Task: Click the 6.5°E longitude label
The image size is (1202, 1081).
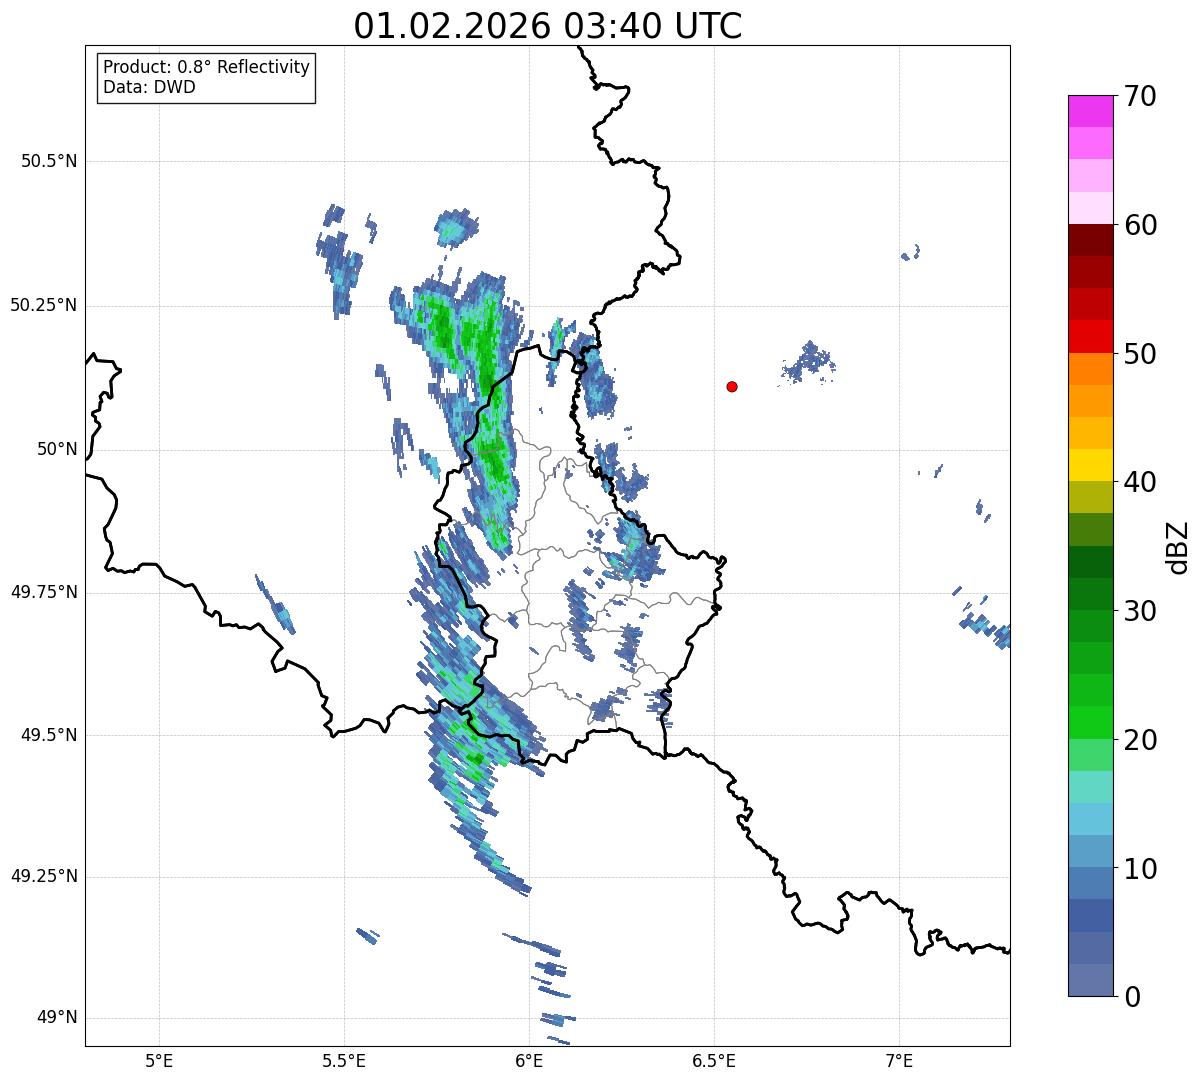Action: 714,1060
